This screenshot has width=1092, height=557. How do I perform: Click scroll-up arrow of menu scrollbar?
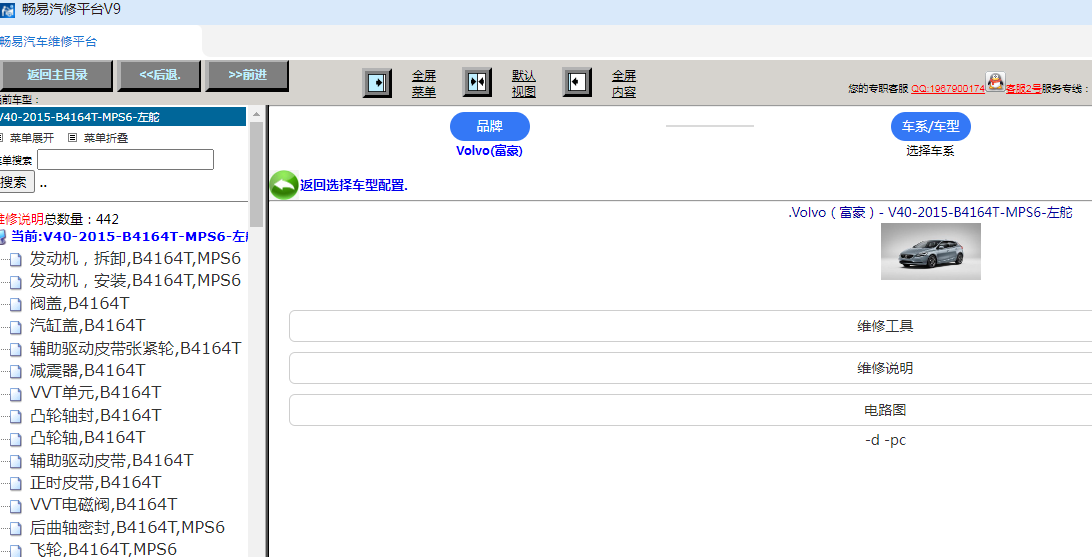coord(256,114)
